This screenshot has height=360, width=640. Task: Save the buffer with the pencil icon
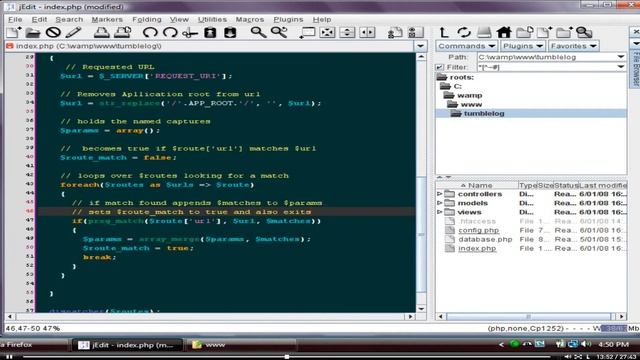click(x=73, y=32)
